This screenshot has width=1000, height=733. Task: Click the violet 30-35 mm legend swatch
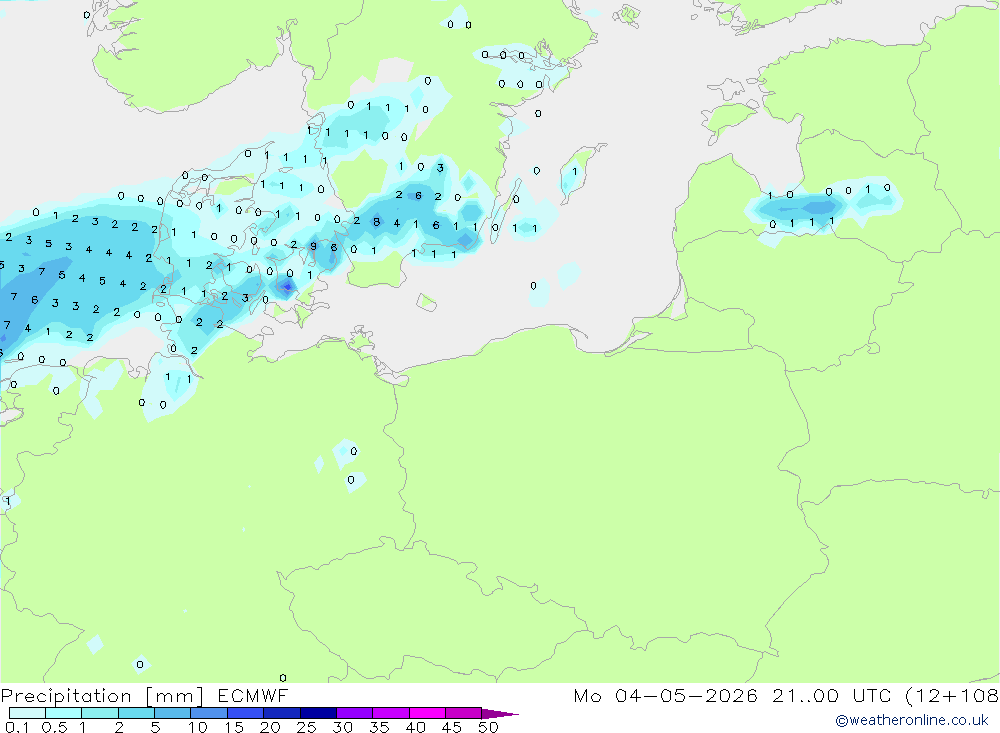[x=354, y=713]
